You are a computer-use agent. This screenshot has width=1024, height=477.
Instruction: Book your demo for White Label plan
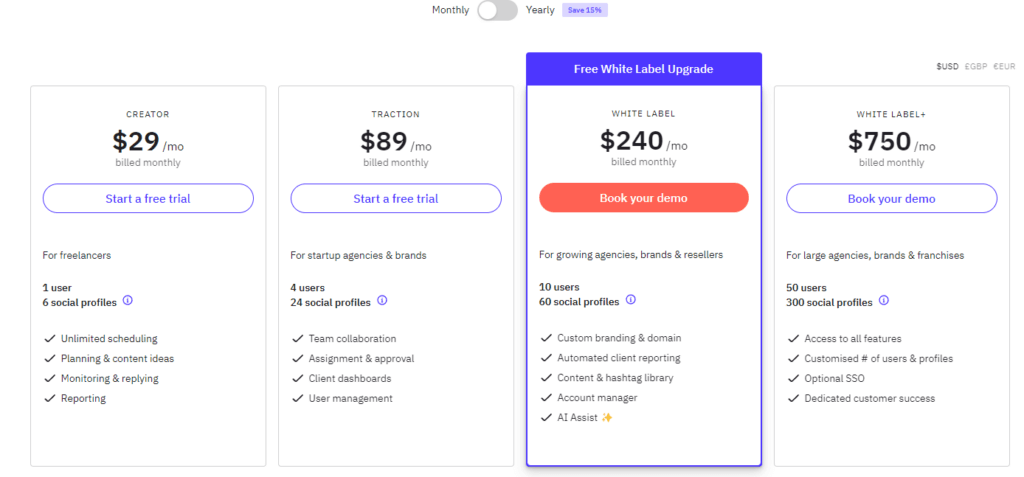(x=643, y=198)
